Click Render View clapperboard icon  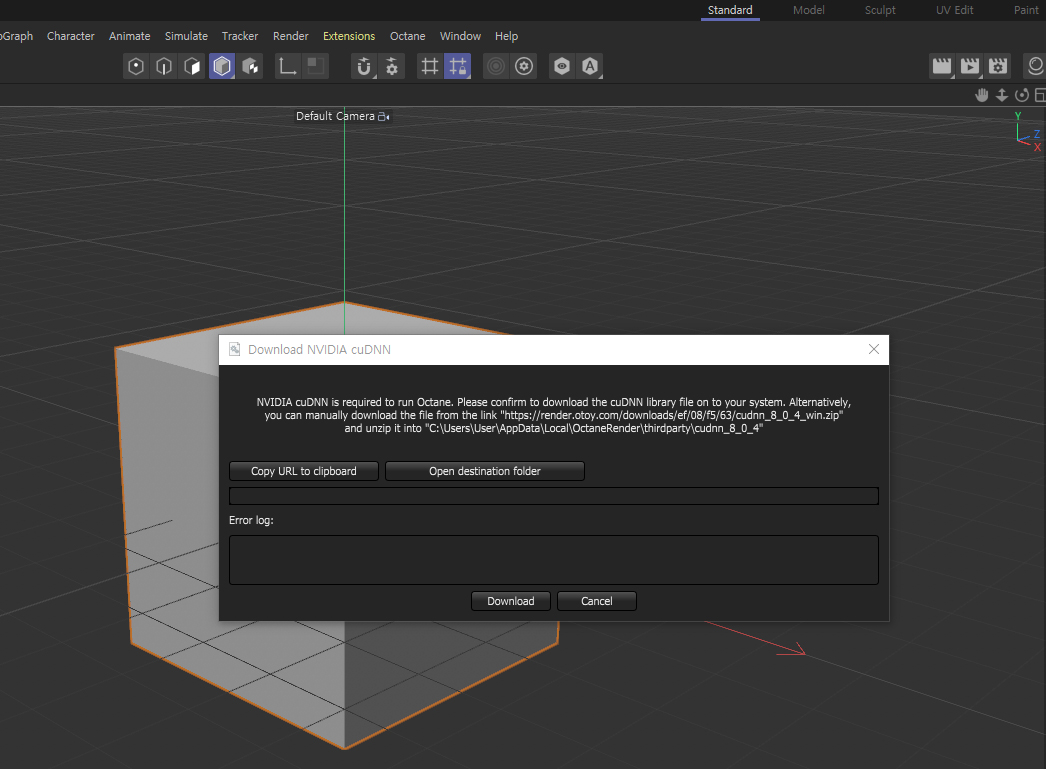(x=941, y=66)
